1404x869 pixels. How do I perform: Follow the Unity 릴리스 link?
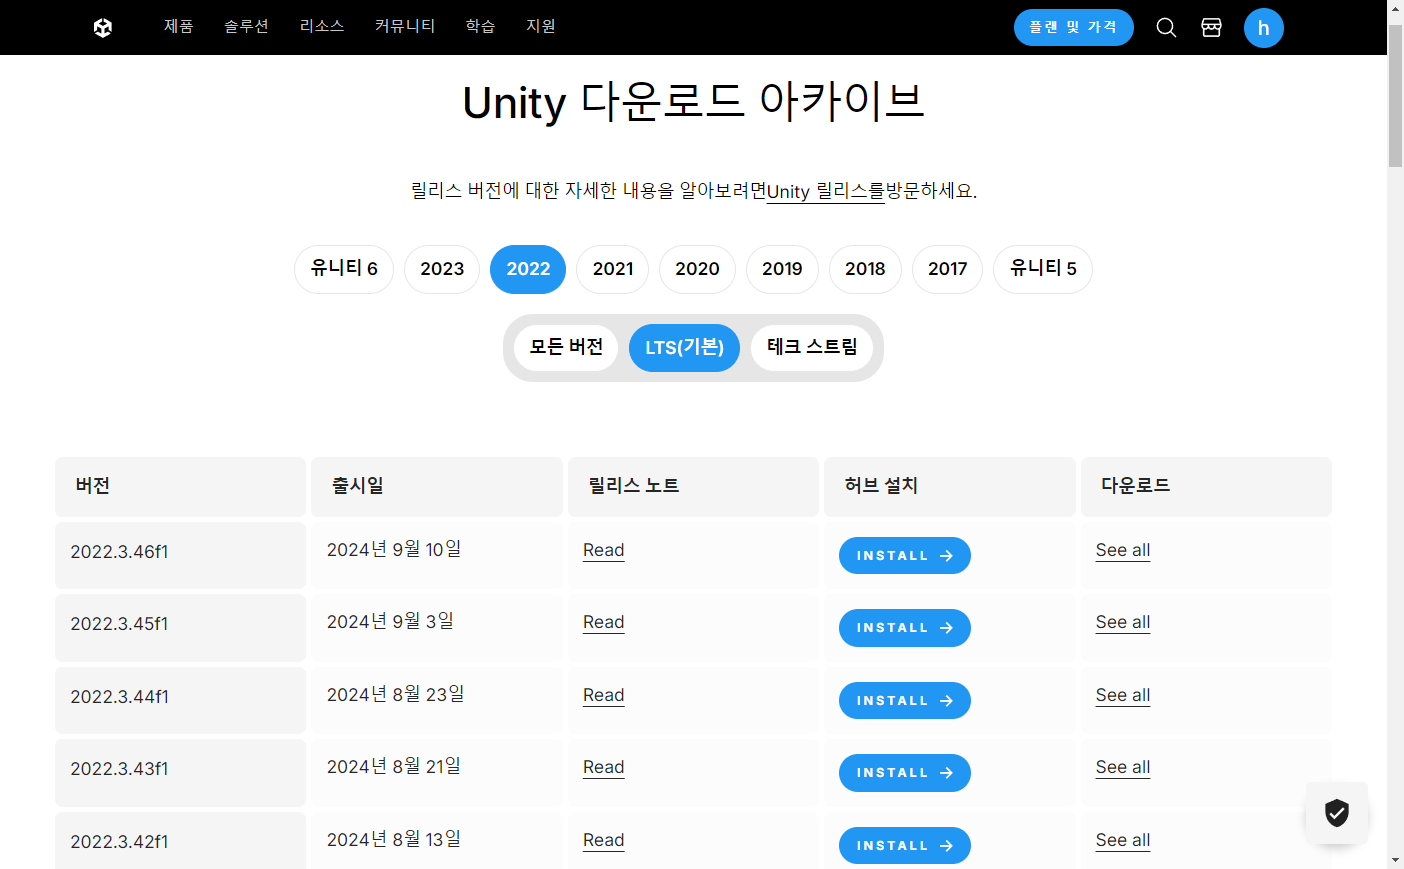(826, 191)
